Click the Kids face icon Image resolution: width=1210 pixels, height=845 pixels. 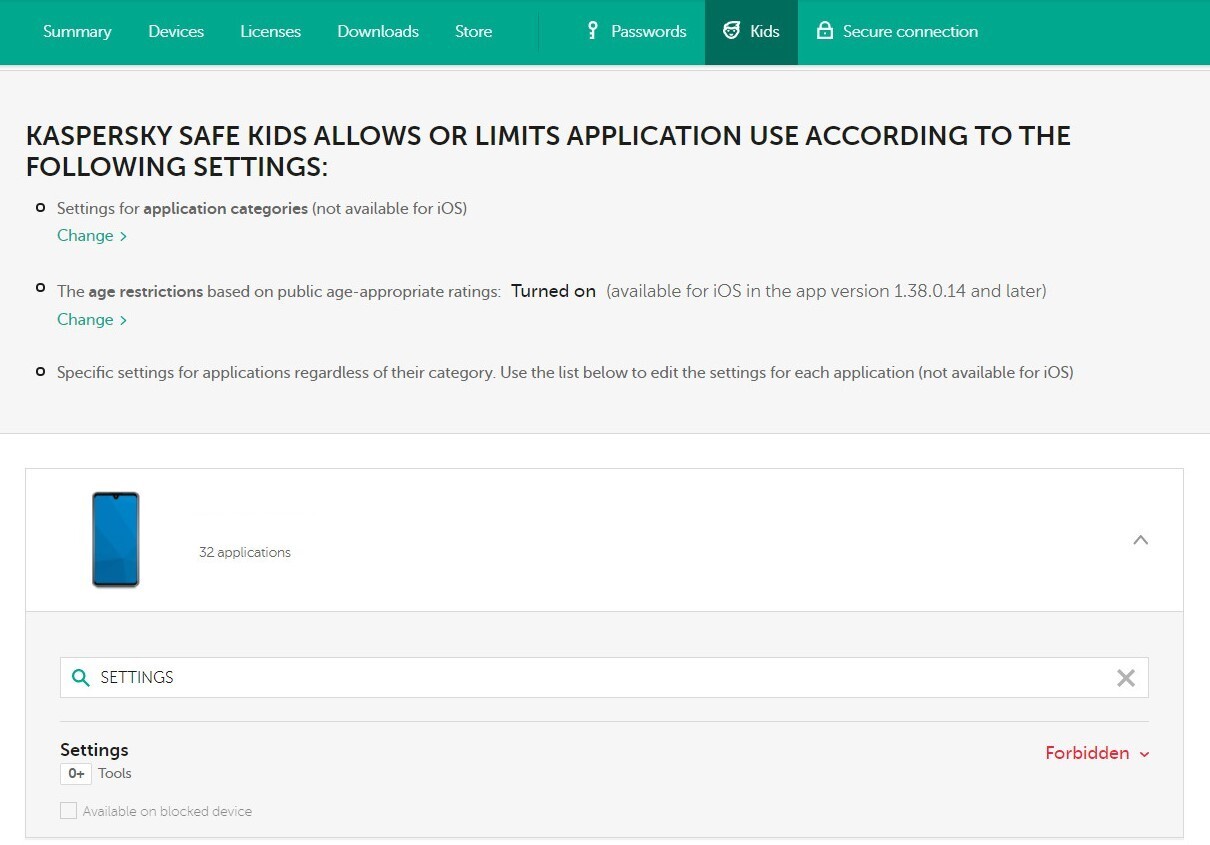tap(731, 31)
